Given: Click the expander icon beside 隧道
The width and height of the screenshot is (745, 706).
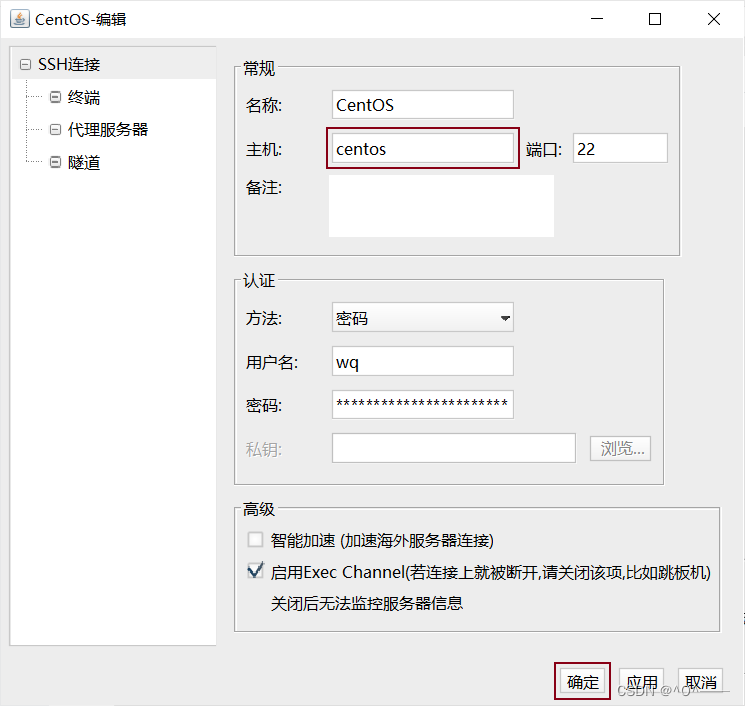Looking at the screenshot, I should point(55,162).
